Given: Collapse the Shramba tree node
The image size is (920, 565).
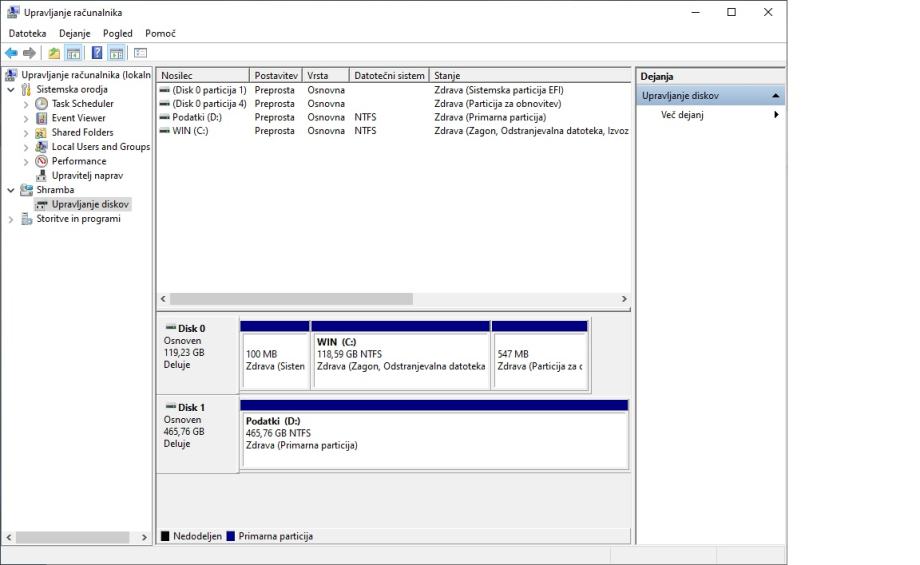Looking at the screenshot, I should (x=11, y=190).
